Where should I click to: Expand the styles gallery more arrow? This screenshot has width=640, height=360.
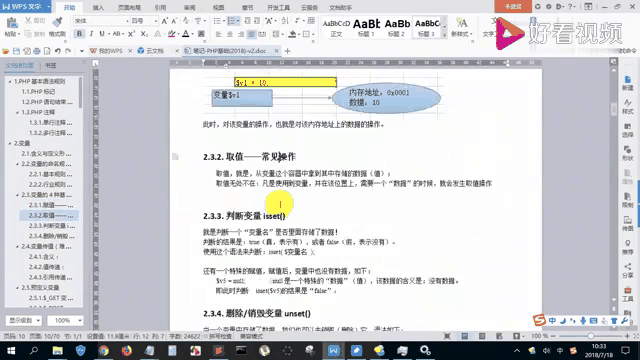click(x=444, y=36)
